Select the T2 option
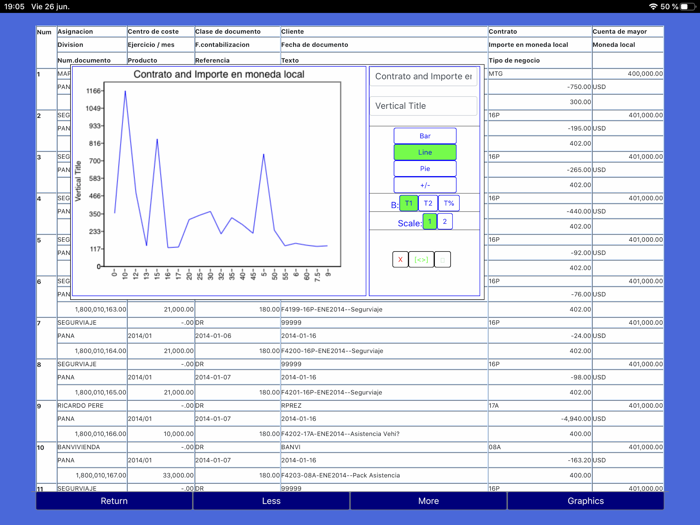 tap(428, 203)
